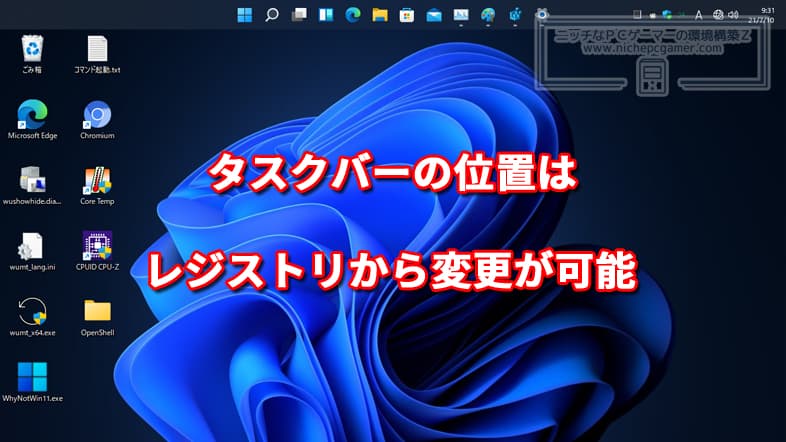Open File Explorer from taskbar
This screenshot has width=786, height=442.
380,15
